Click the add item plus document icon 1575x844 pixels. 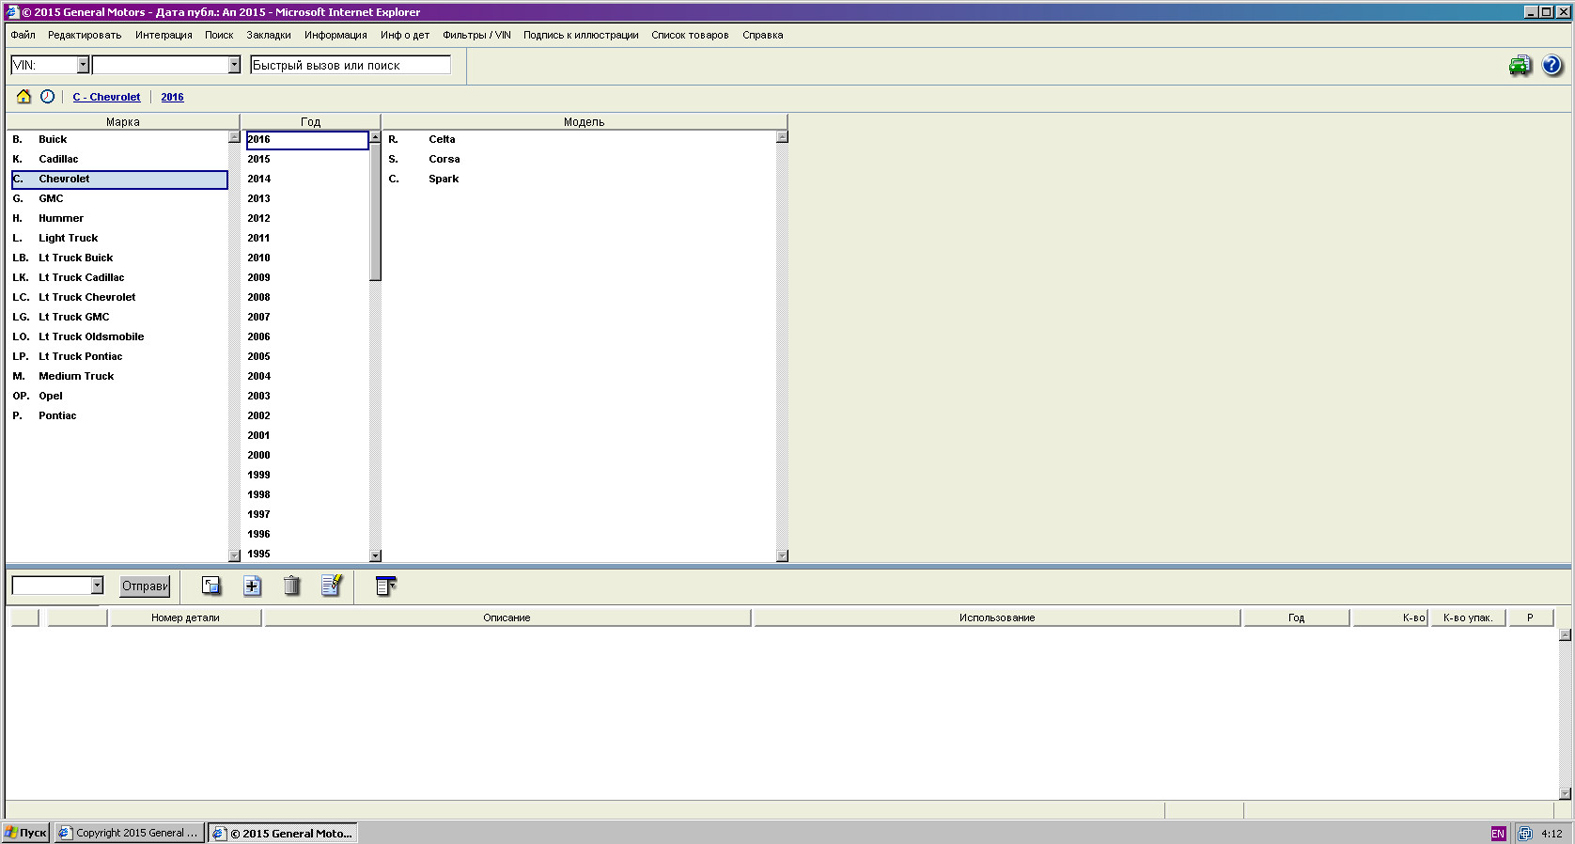252,586
